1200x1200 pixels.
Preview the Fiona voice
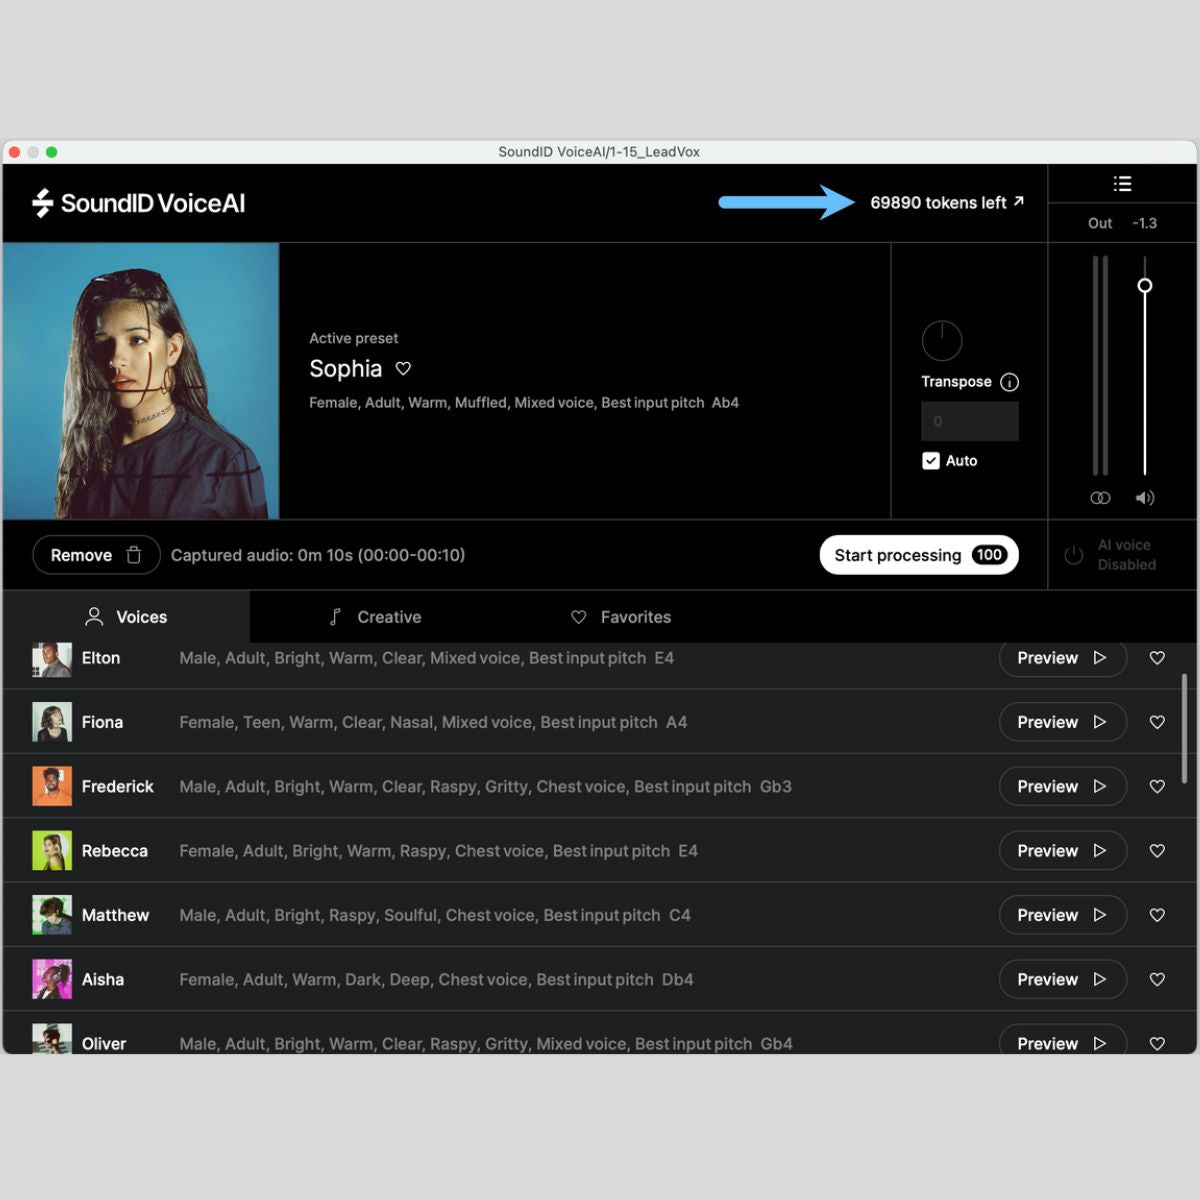pyautogui.click(x=1062, y=722)
